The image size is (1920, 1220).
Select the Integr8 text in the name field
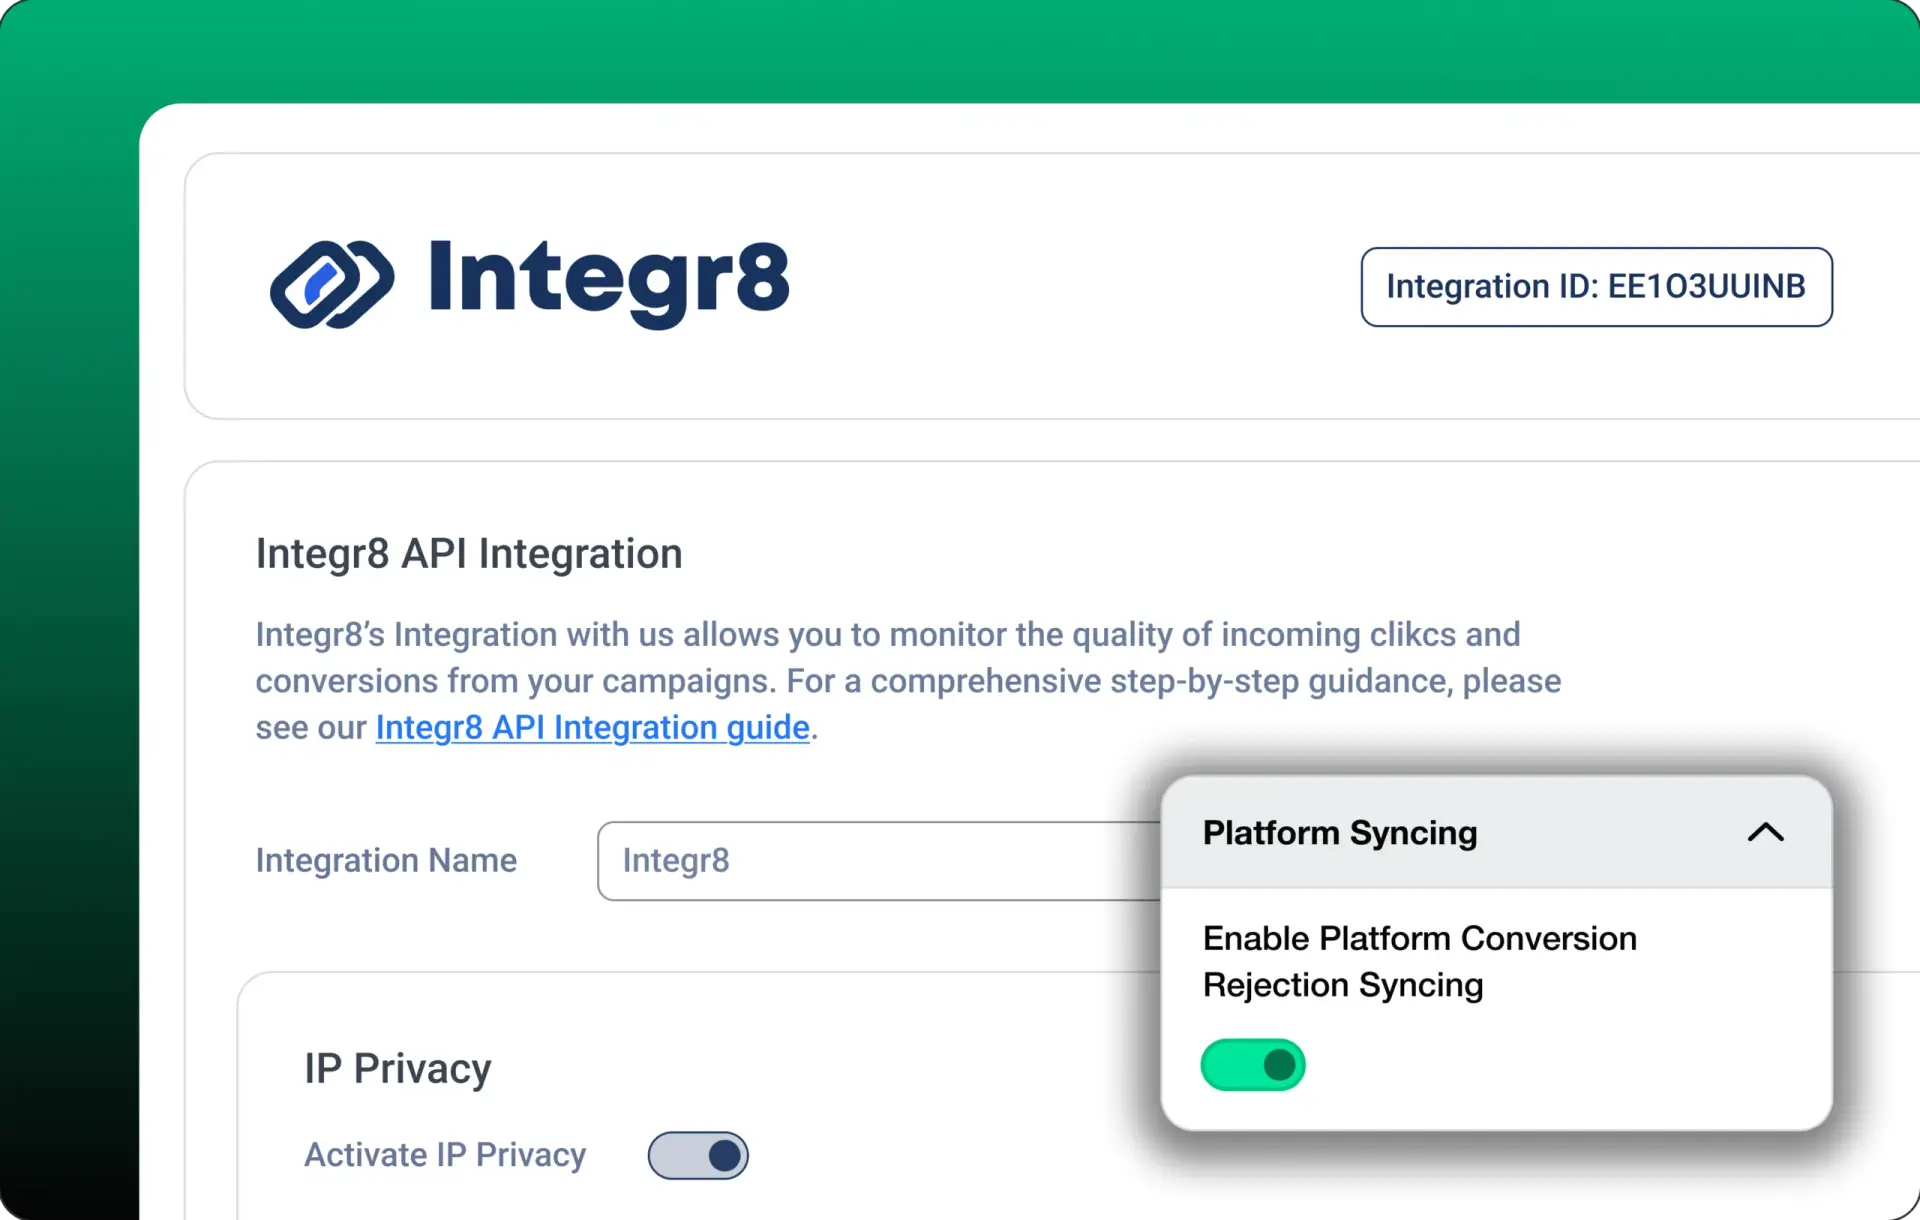click(x=676, y=861)
